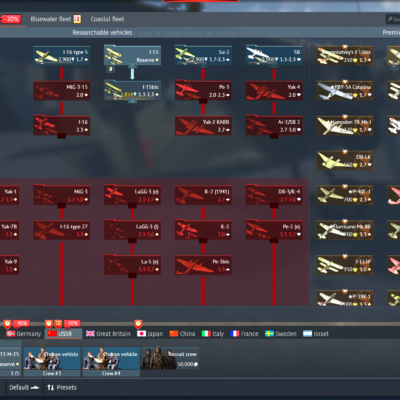This screenshot has width=400, height=400.
Task: Select the I-15 Reserve biplane card
Action: tap(132, 56)
